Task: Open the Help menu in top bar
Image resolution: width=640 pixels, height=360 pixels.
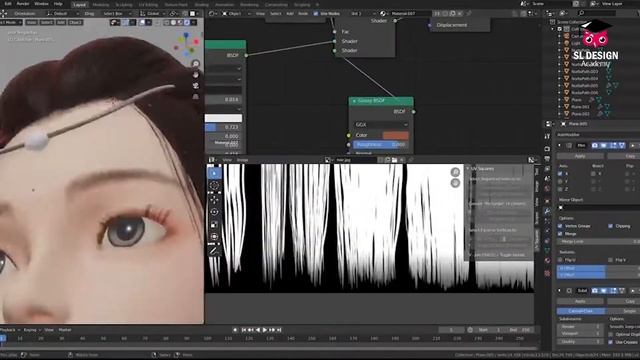Action: coord(58,4)
